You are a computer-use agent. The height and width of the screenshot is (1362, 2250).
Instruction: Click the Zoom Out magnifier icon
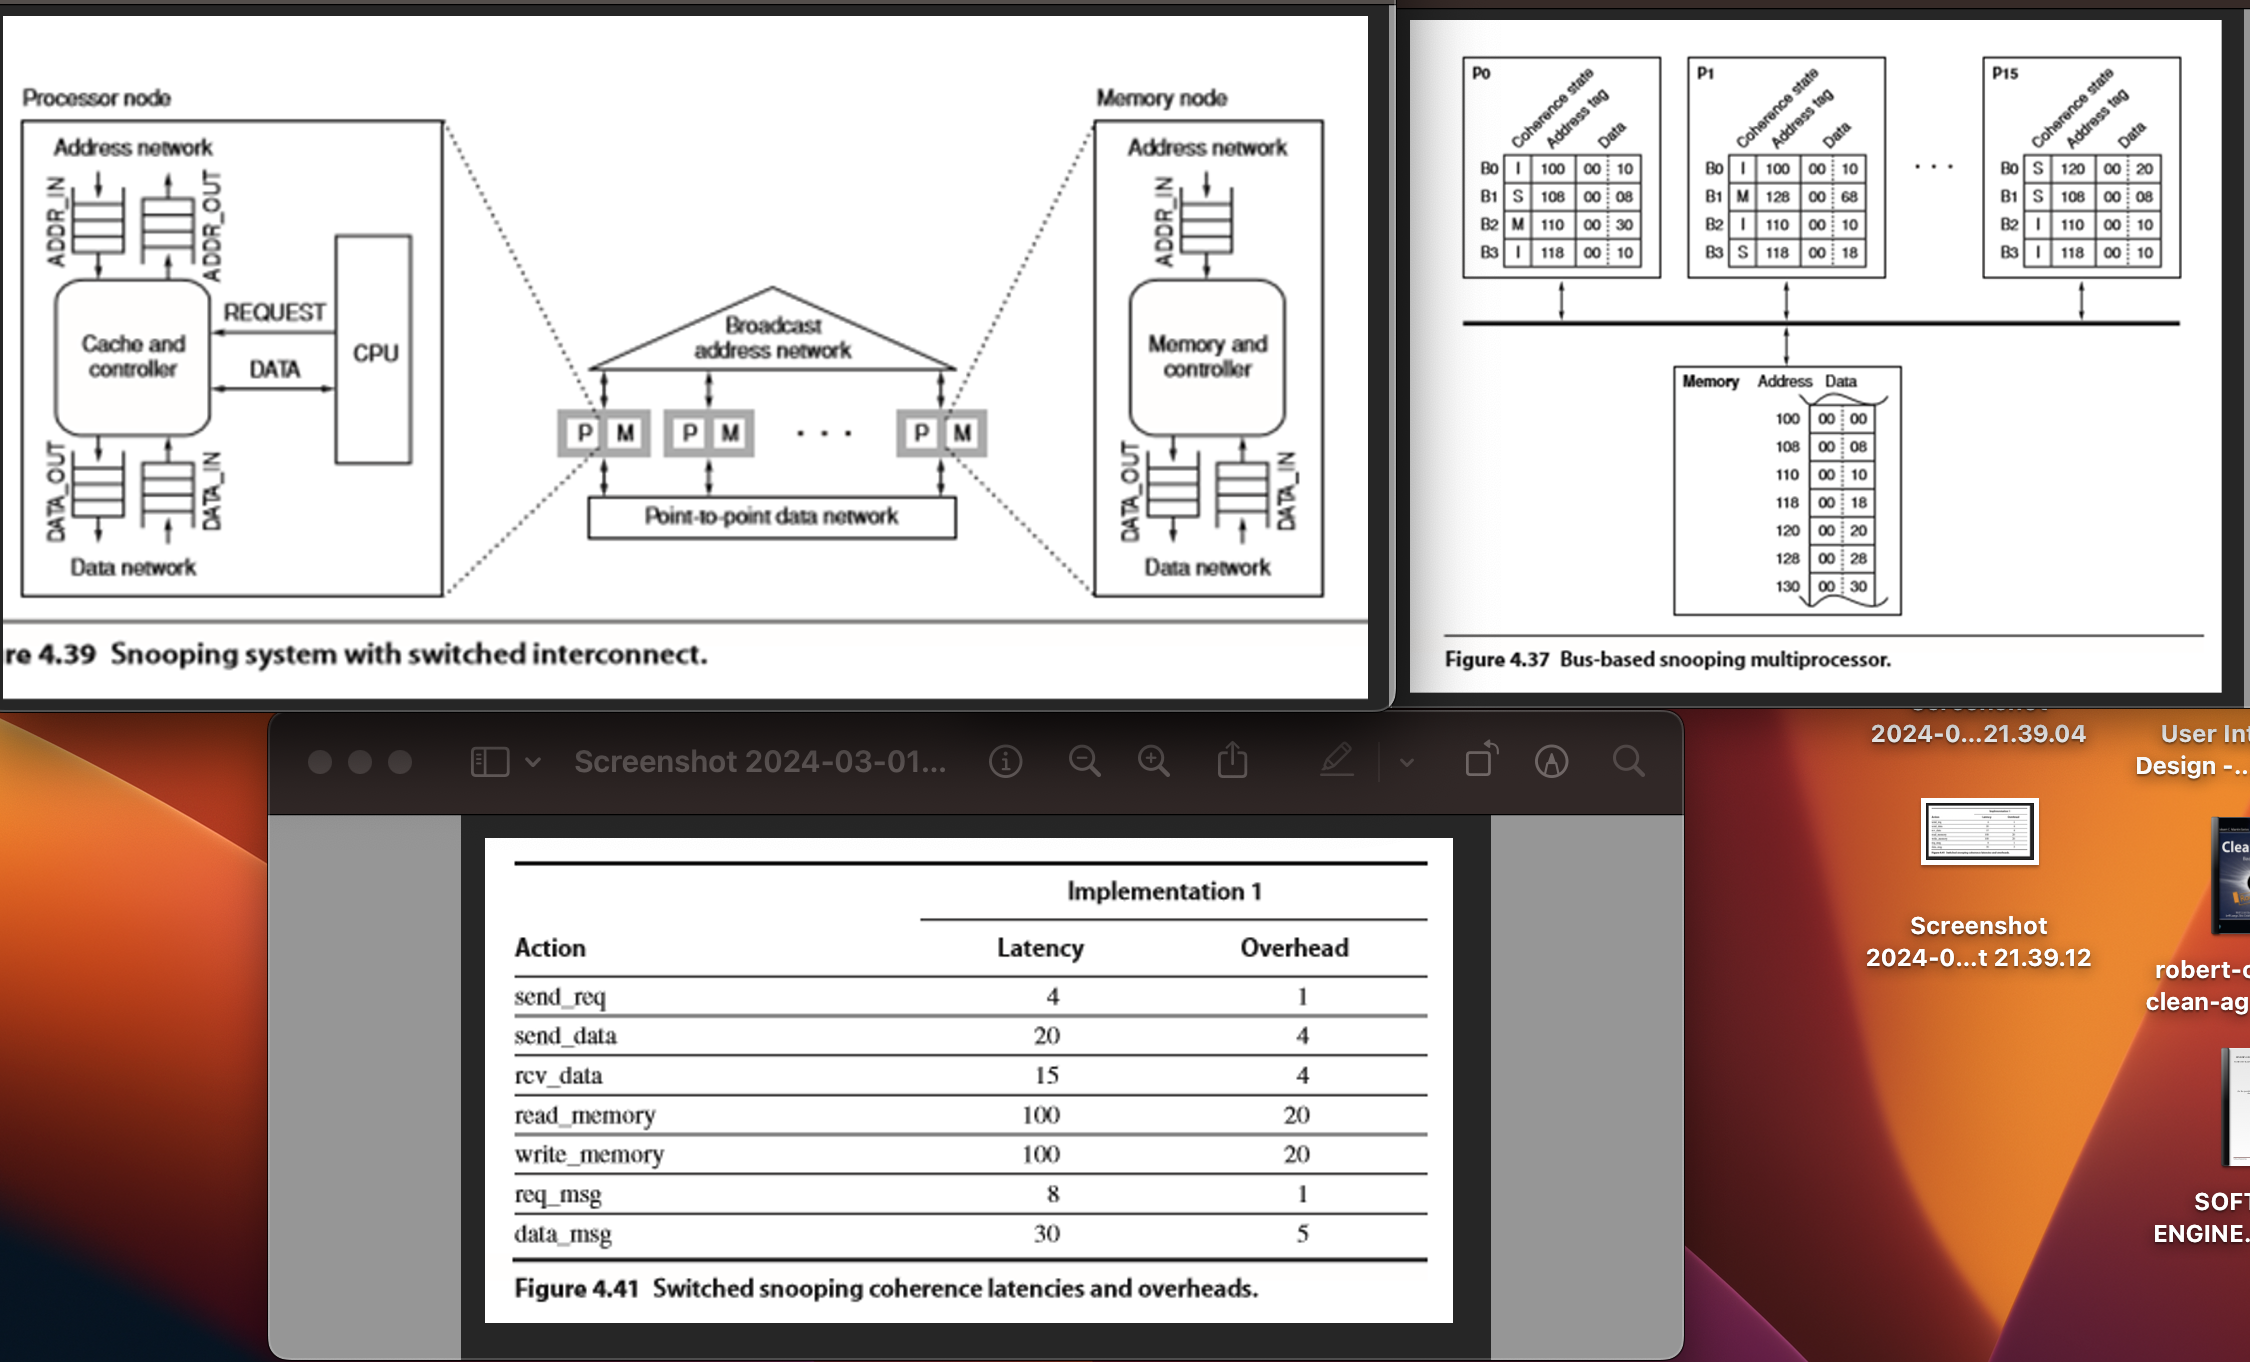pyautogui.click(x=1084, y=762)
